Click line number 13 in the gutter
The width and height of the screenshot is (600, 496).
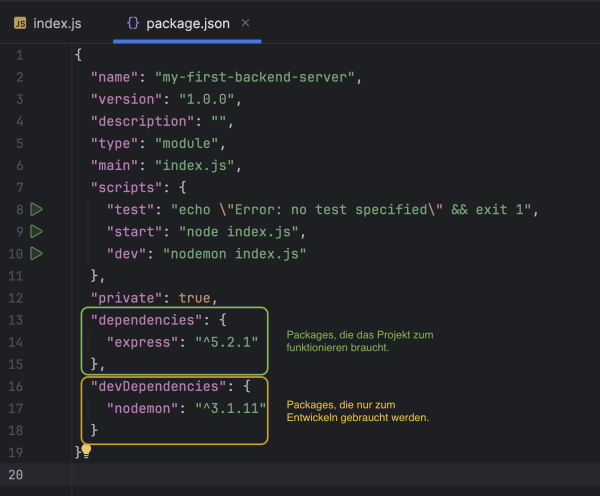(x=18, y=319)
